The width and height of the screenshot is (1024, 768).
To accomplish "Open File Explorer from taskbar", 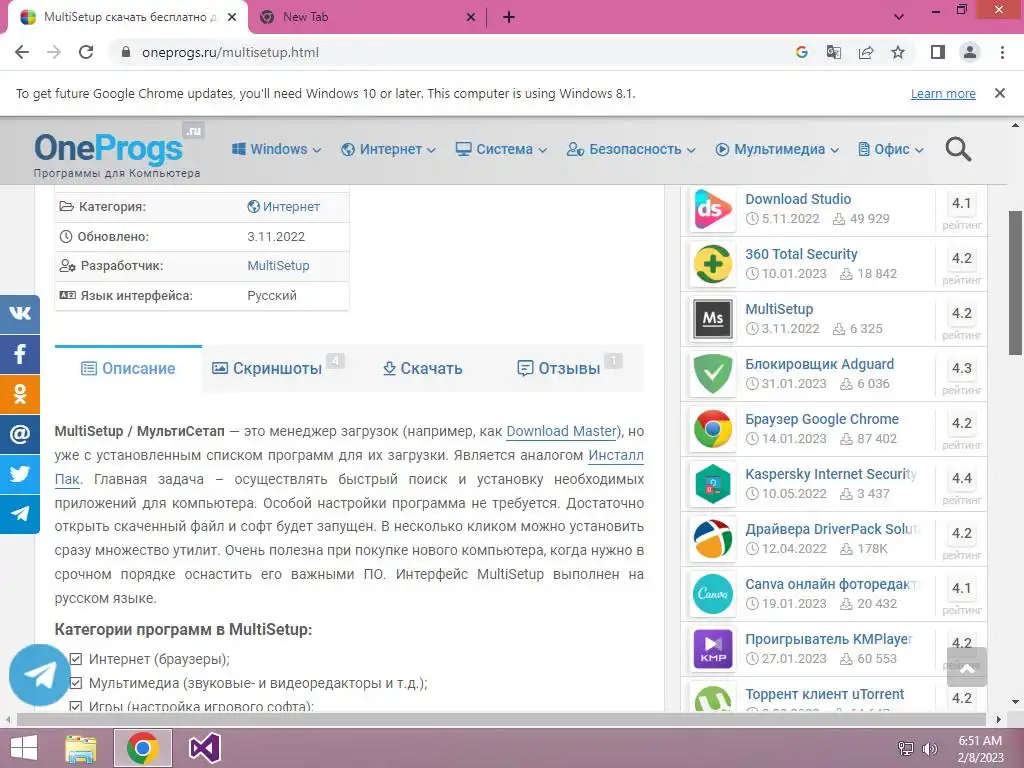I will (80, 748).
